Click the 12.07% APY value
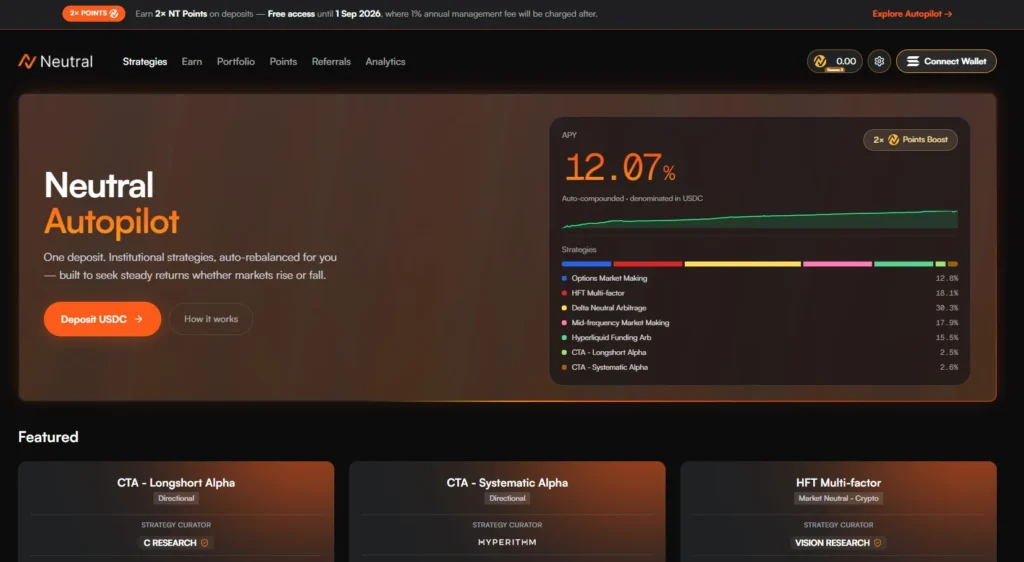 (620, 168)
